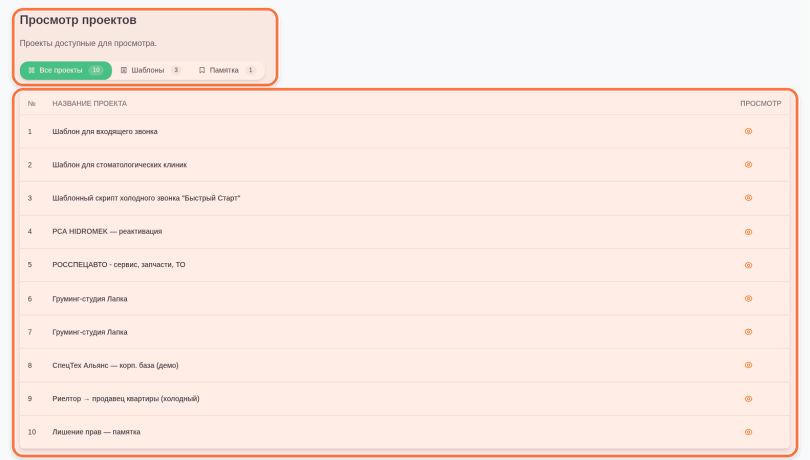810x460 pixels.
Task: Click eye icon for Лишение прав — памятка
Action: tap(748, 432)
